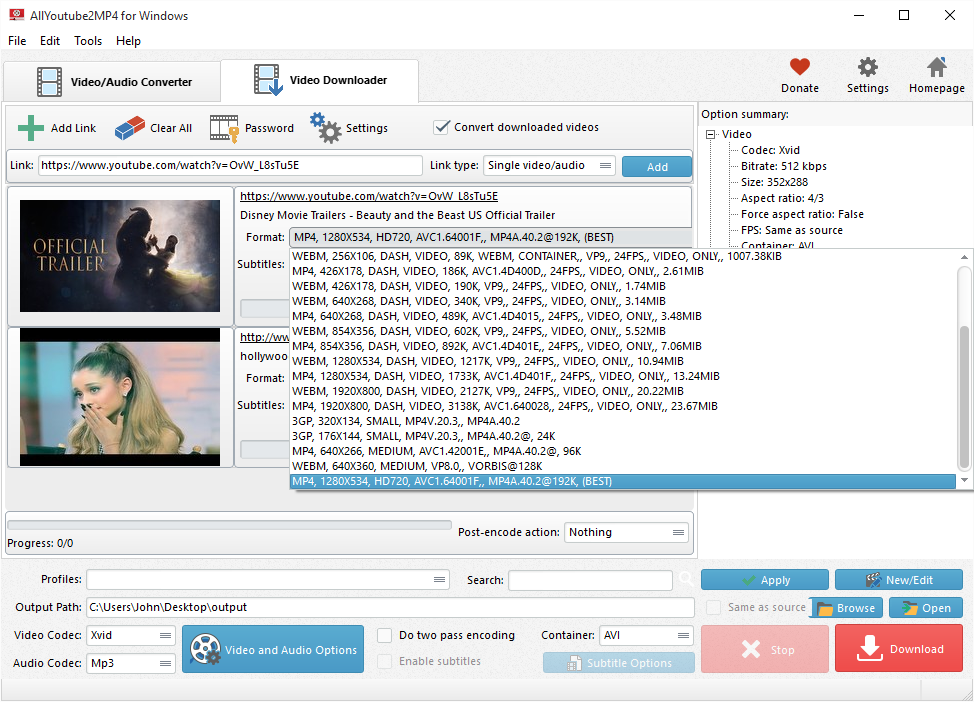Toggle Enable subtitles checkbox
This screenshot has height=702, width=974.
point(385,661)
